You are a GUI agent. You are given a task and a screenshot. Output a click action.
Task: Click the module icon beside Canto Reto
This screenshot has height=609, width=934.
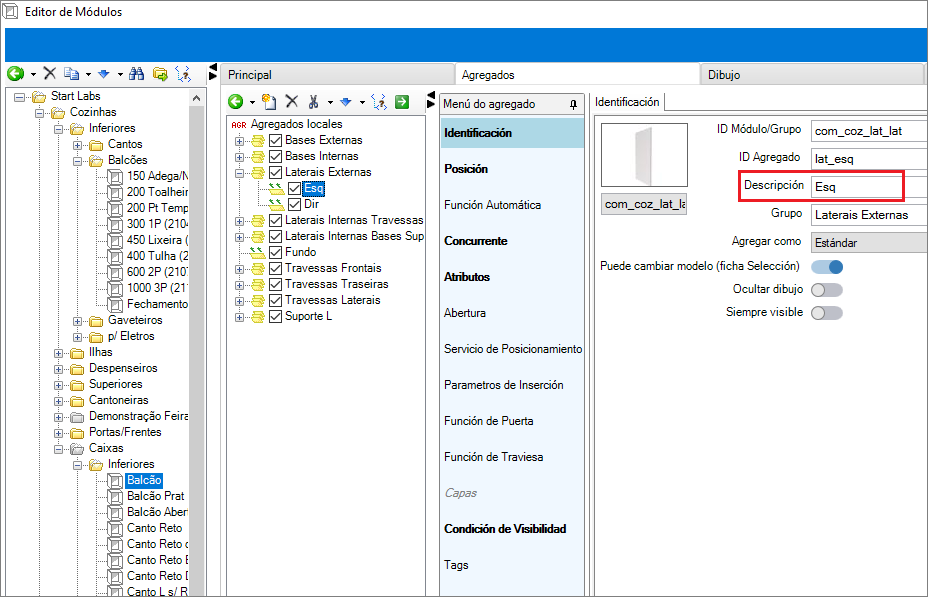[116, 529]
